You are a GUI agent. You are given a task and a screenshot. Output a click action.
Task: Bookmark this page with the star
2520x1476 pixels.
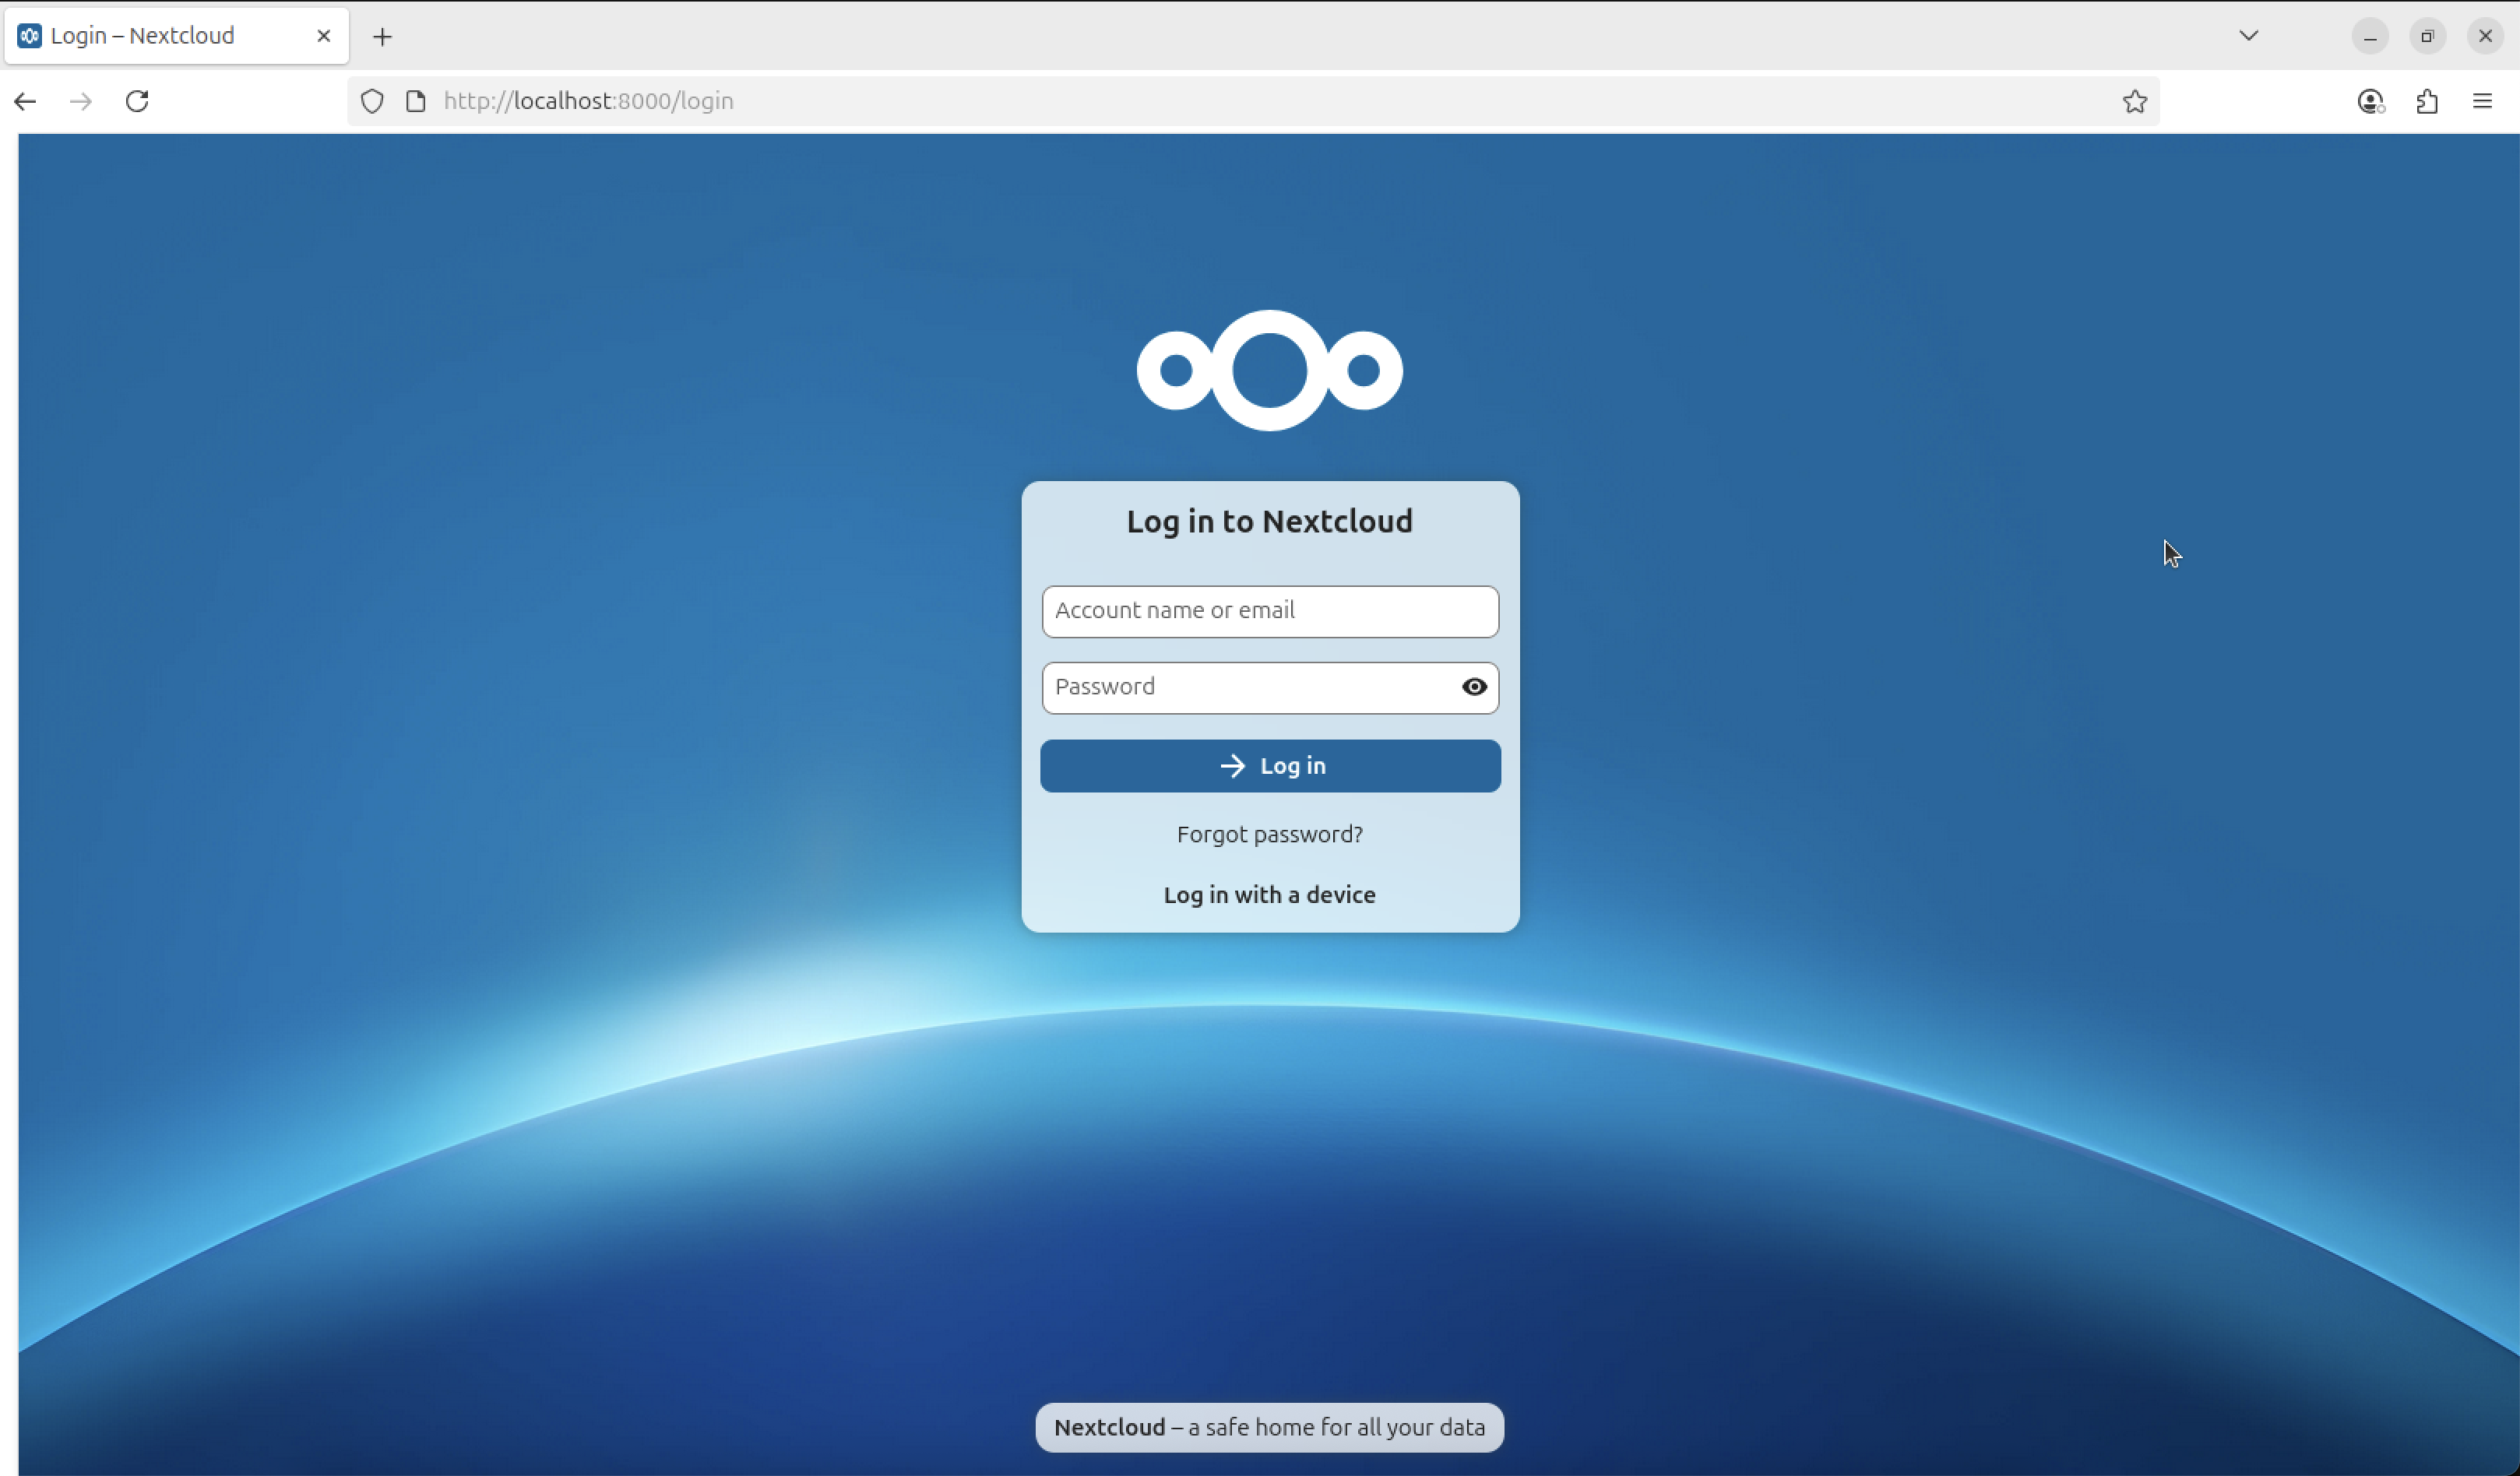point(2135,101)
